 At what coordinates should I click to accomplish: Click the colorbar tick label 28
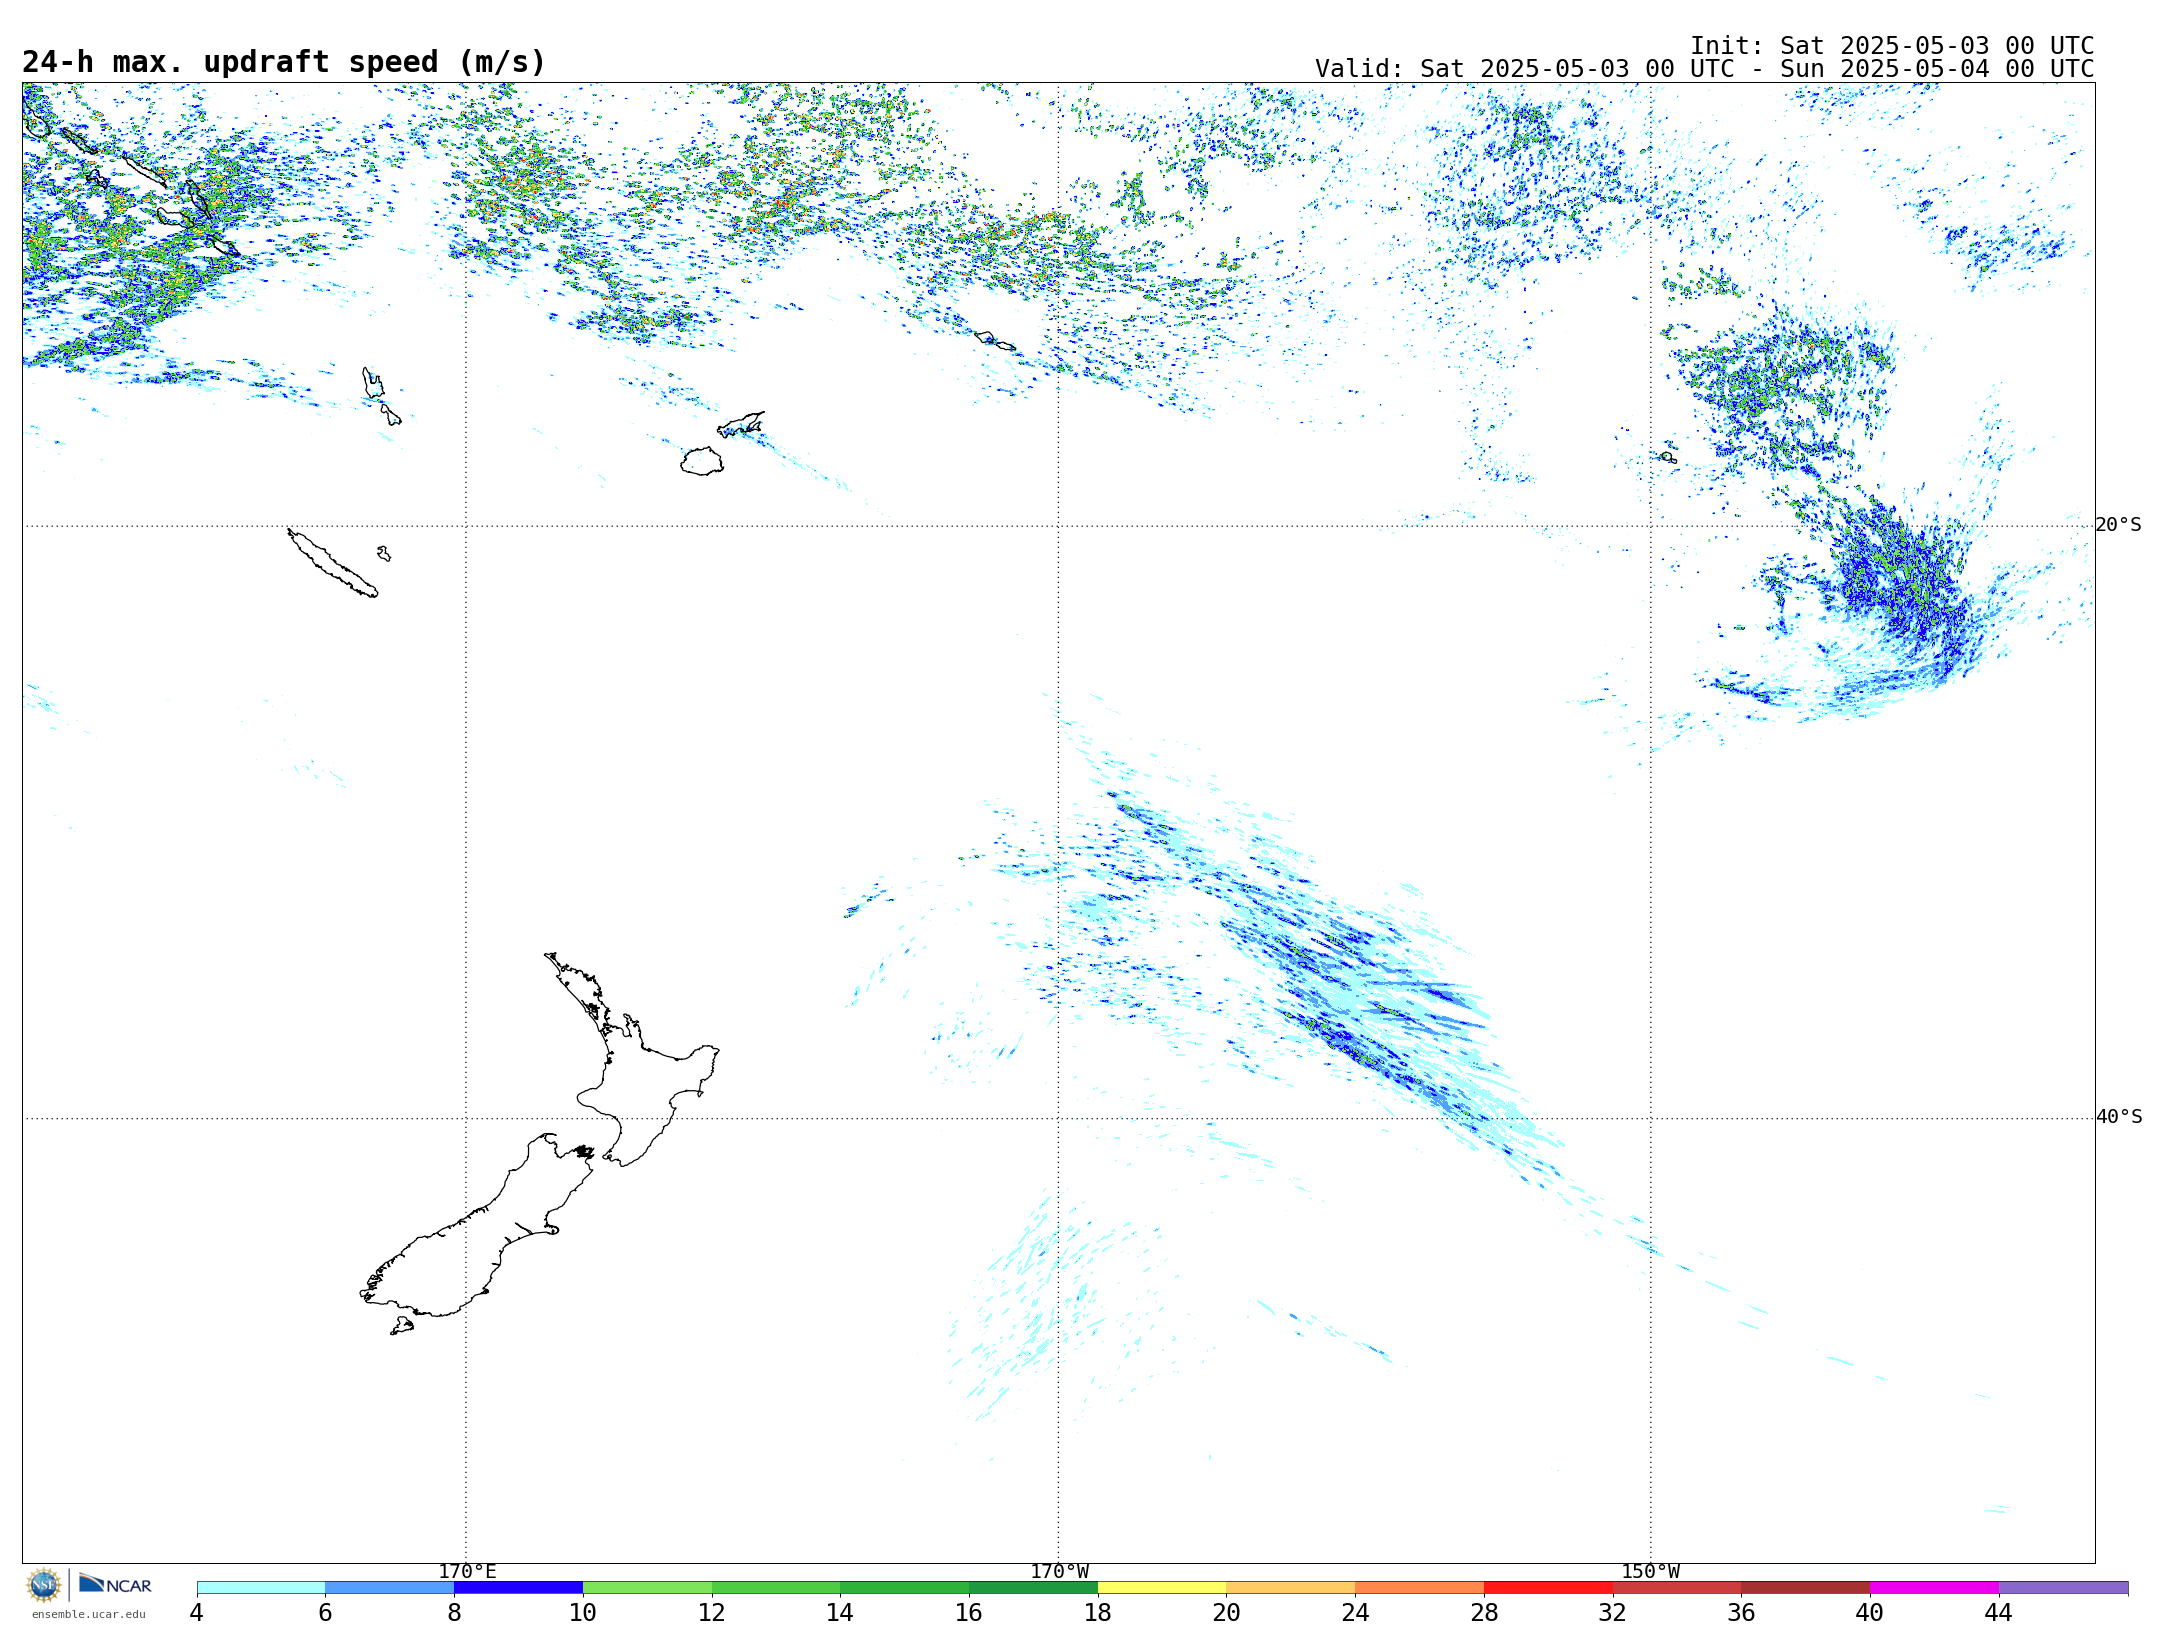click(1484, 1612)
